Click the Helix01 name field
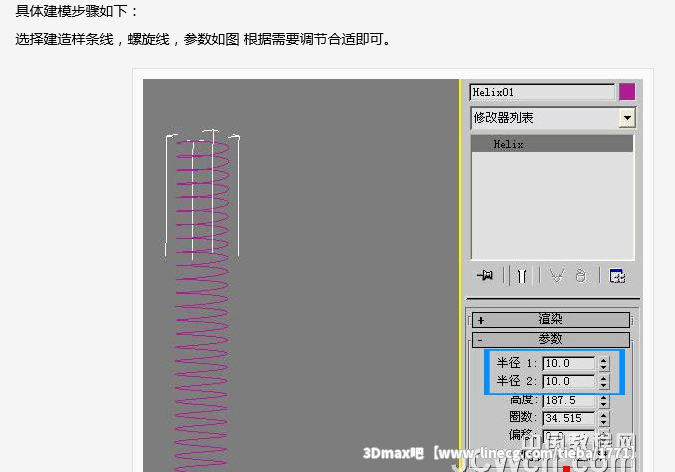The image size is (675, 472). pos(542,92)
